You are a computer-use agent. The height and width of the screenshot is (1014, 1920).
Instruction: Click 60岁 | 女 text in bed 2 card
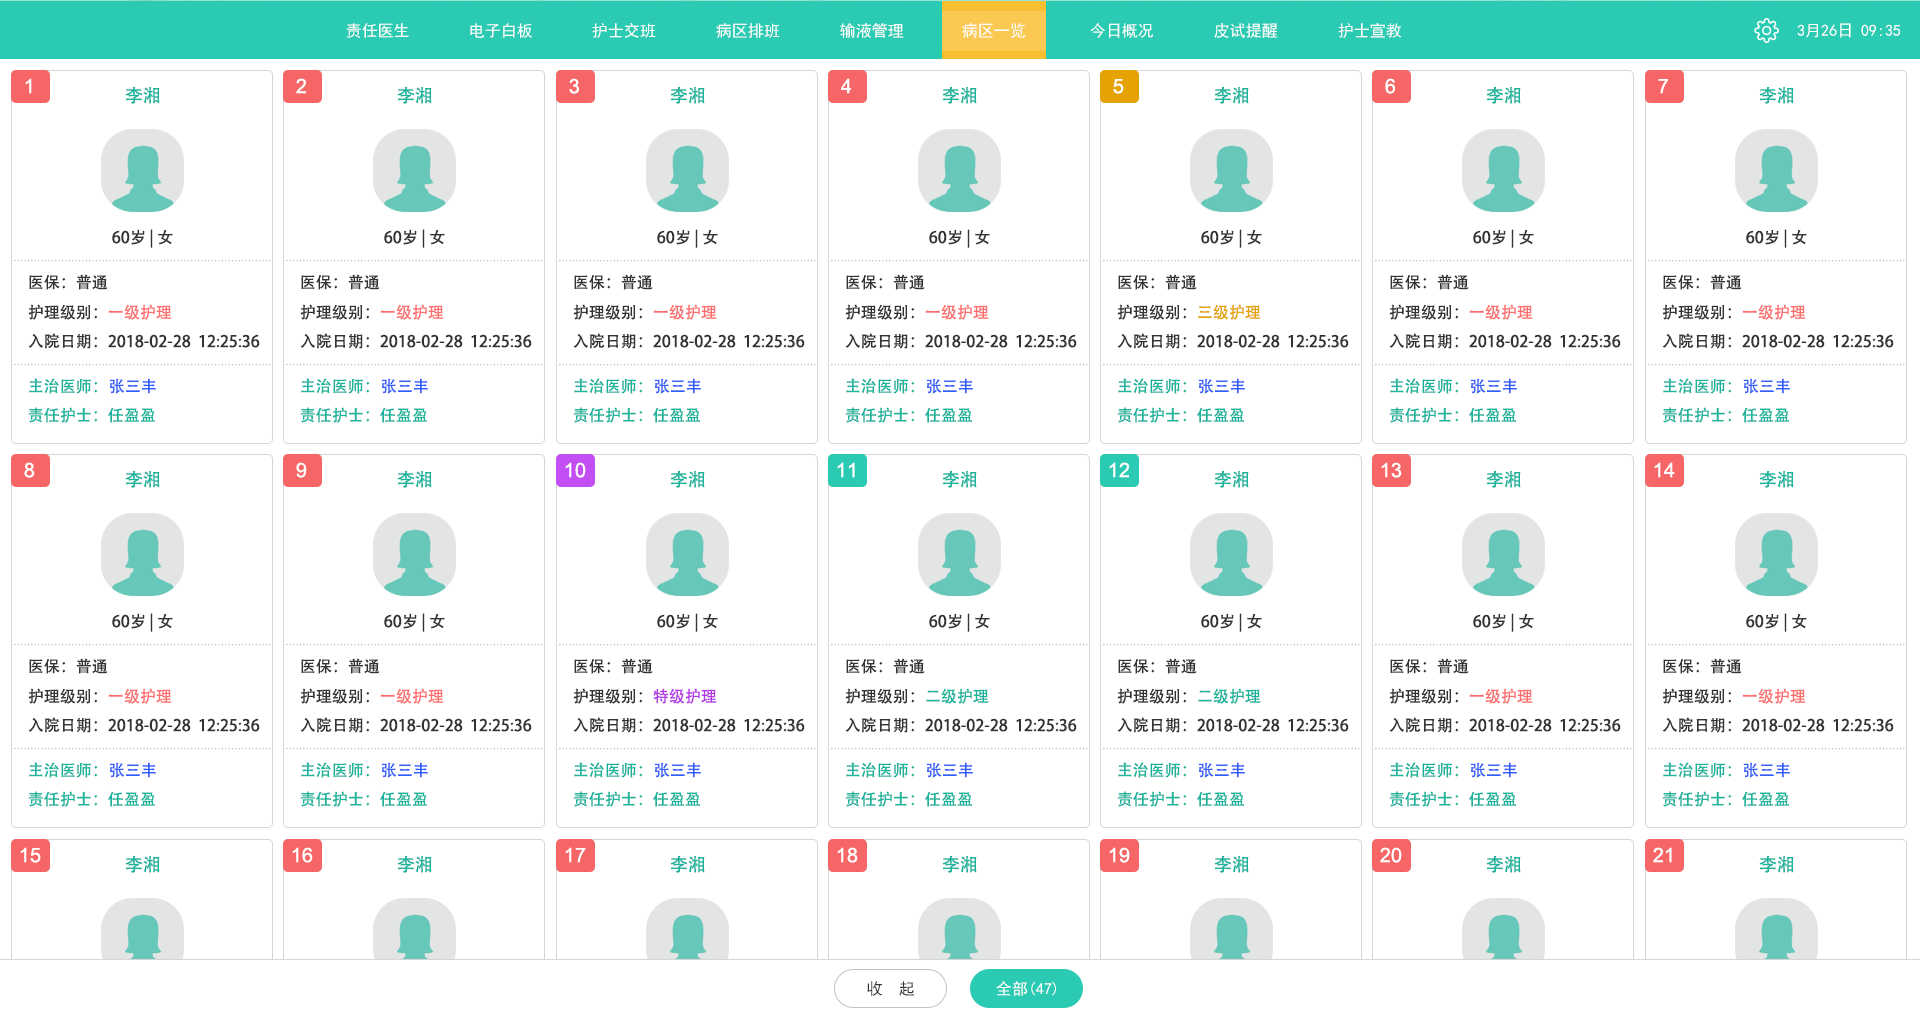pos(414,237)
